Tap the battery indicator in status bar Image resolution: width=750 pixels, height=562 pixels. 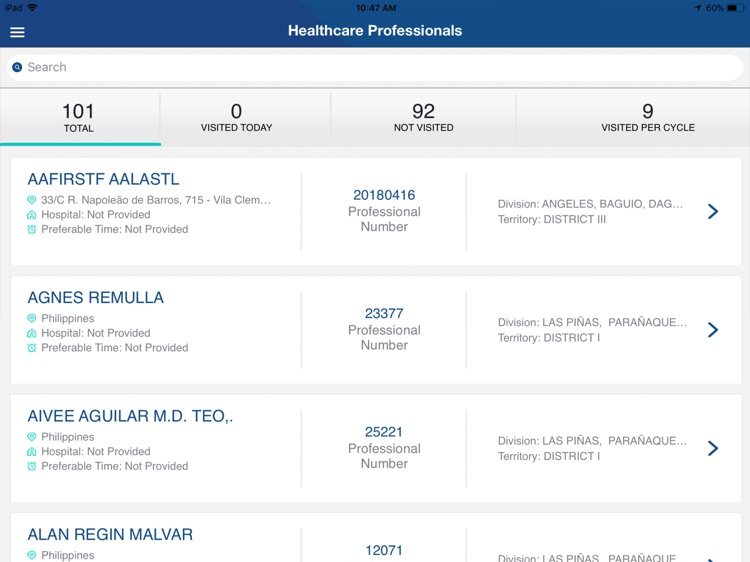pos(734,8)
